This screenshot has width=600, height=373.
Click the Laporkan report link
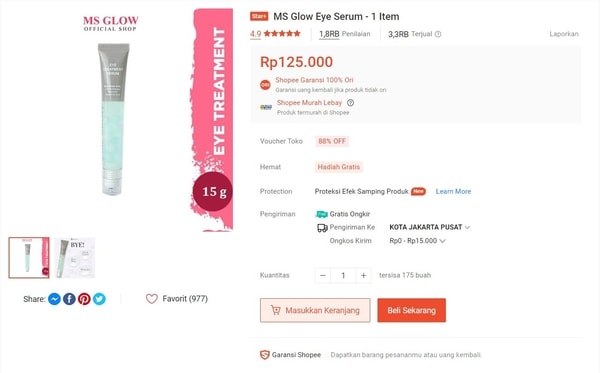pos(564,34)
